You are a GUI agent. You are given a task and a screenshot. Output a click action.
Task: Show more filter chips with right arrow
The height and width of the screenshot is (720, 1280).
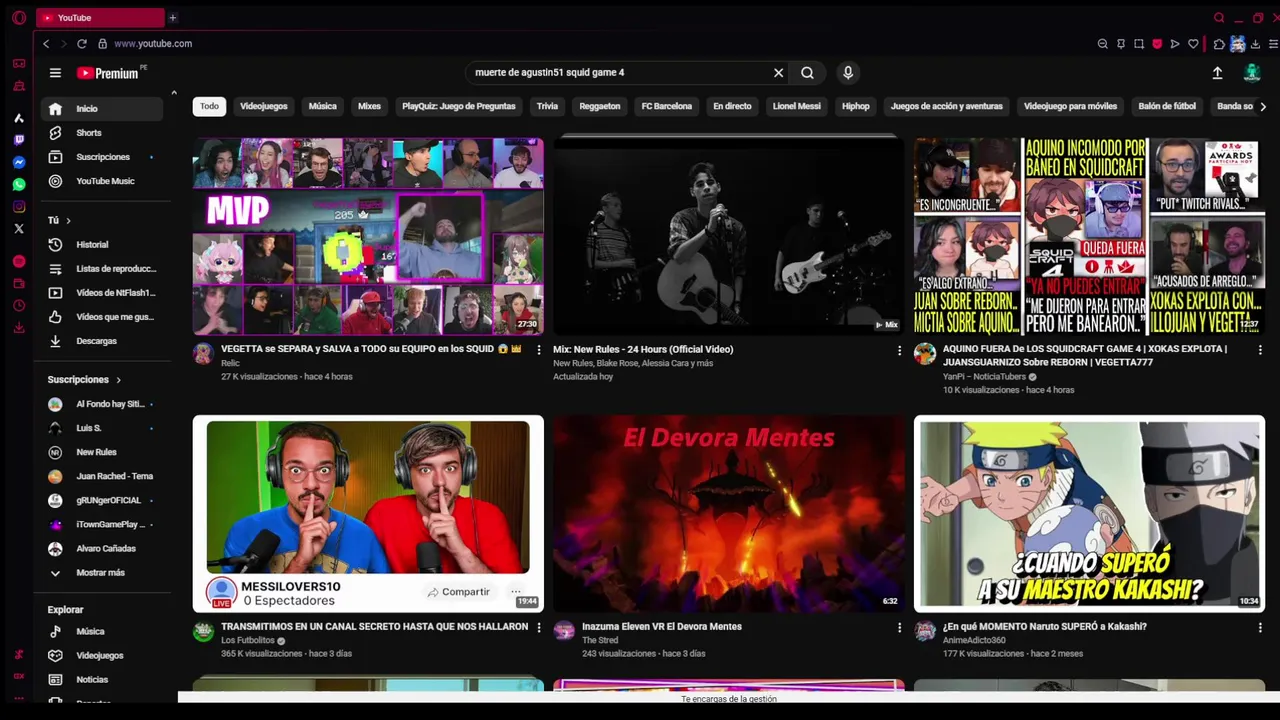point(1263,107)
